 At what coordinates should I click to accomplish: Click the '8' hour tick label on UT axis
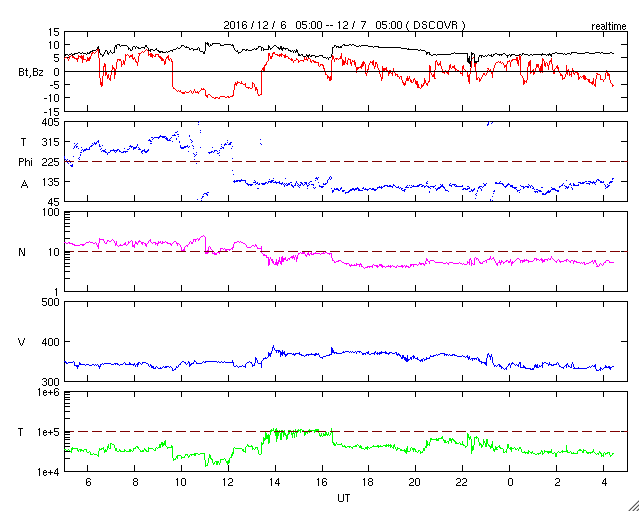pos(135,482)
